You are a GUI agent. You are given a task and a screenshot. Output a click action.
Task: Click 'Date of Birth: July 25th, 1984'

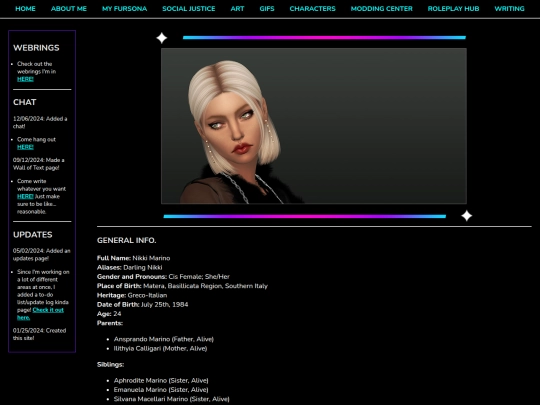(143, 304)
